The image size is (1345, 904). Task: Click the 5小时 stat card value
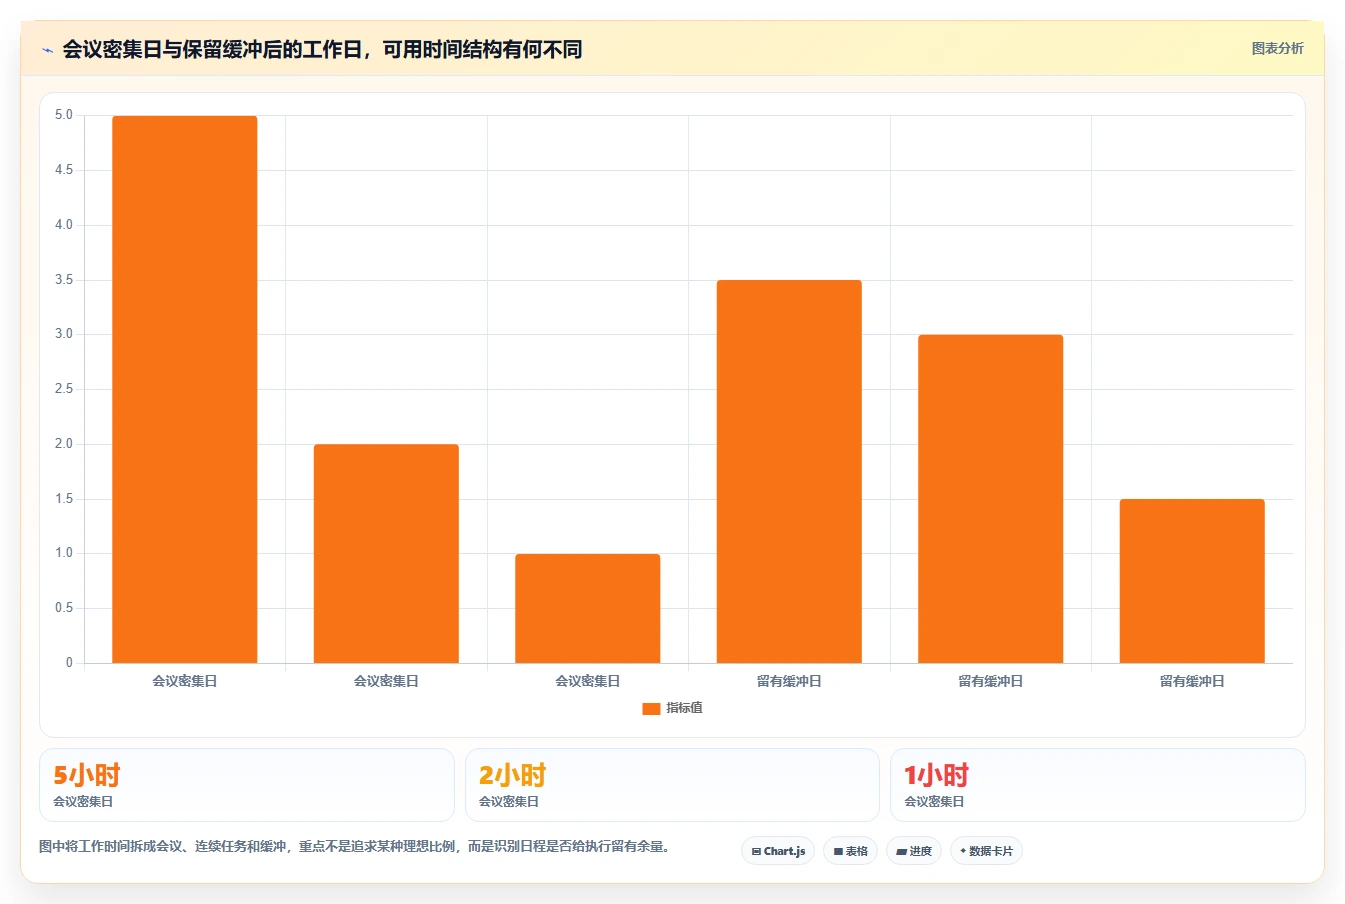click(87, 775)
